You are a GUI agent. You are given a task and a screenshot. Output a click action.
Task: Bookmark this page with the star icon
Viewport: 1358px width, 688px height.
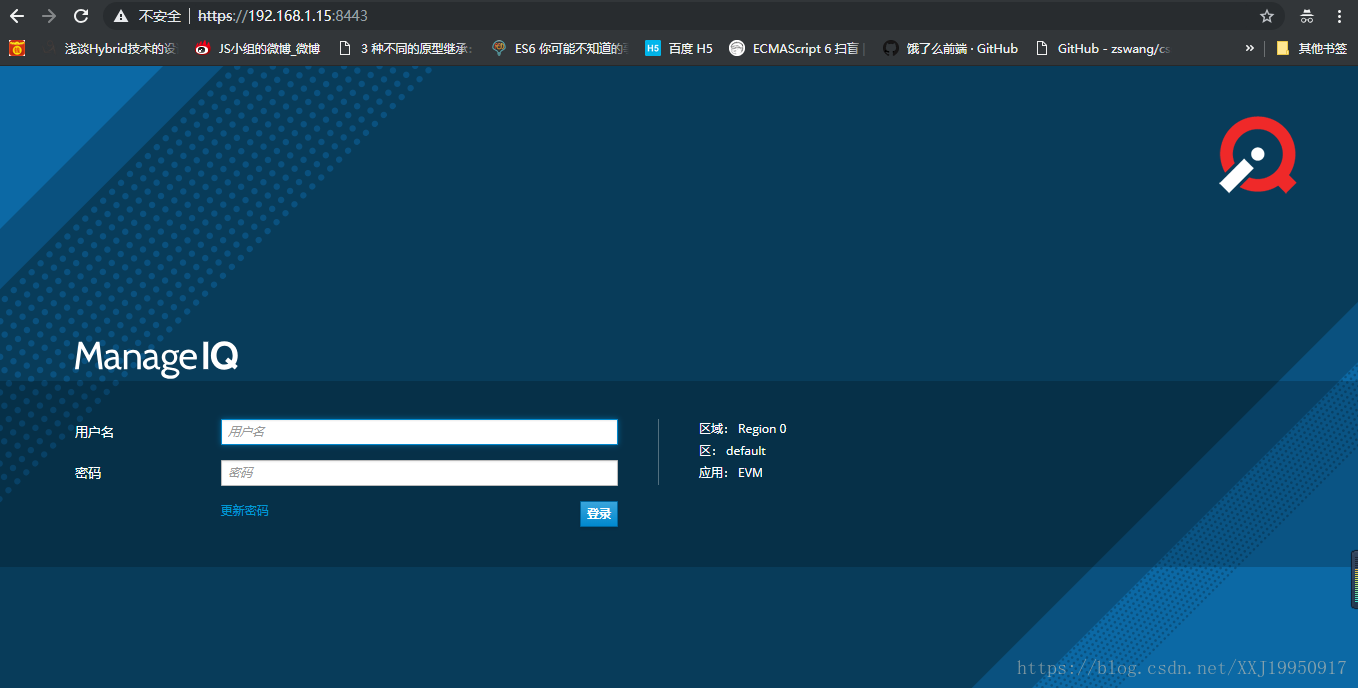point(1267,16)
